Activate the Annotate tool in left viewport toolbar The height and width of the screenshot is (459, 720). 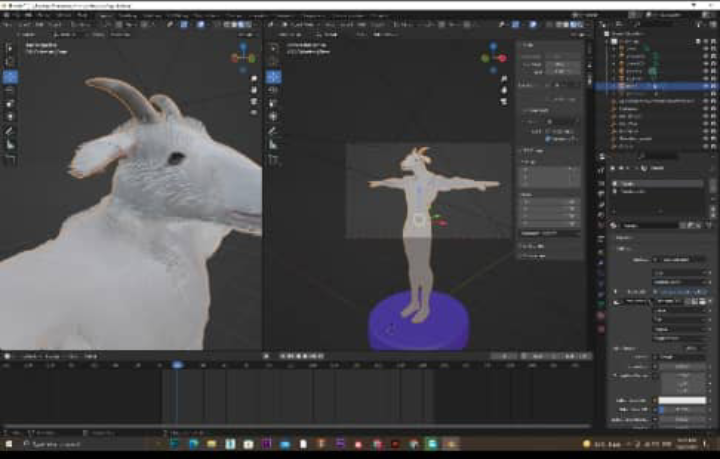pos(10,130)
